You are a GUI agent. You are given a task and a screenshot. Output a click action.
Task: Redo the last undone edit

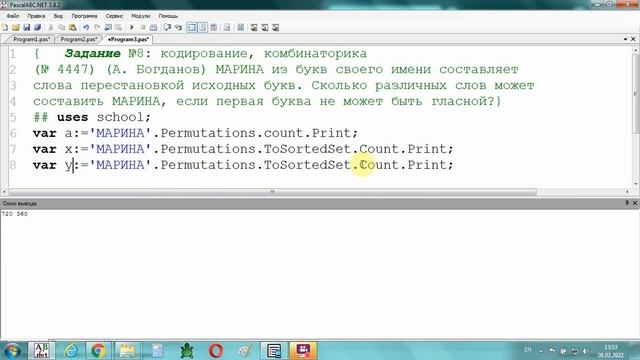pyautogui.click(x=97, y=27)
